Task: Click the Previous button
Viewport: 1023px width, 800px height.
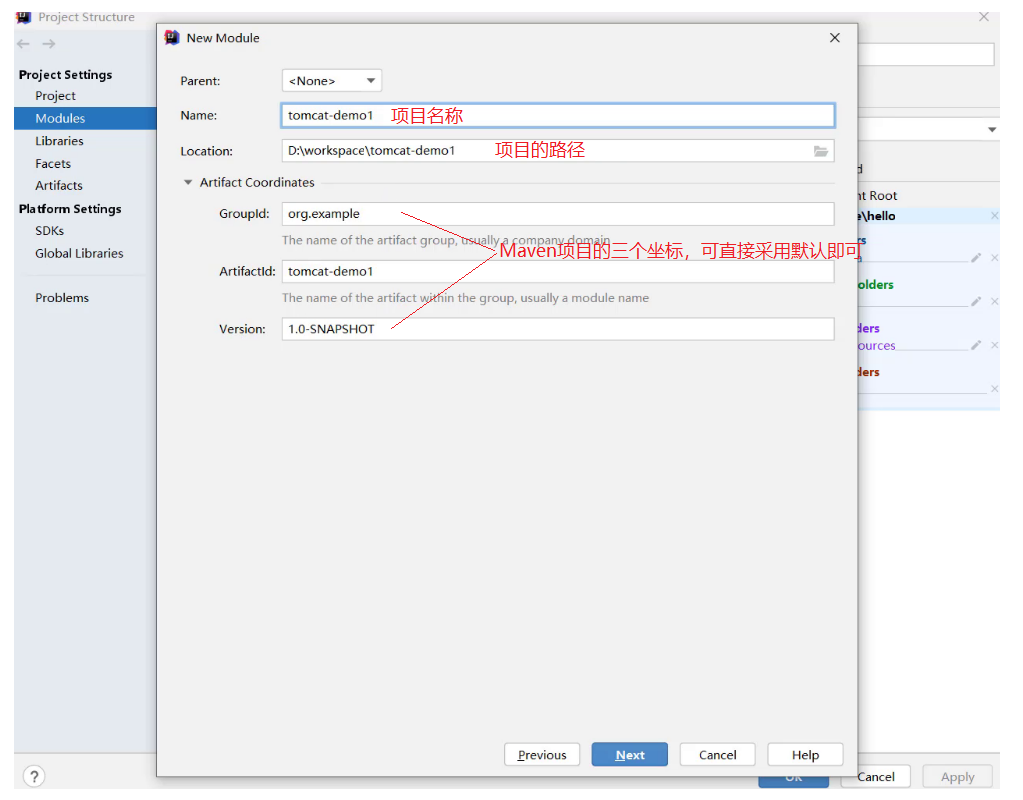Action: [542, 754]
